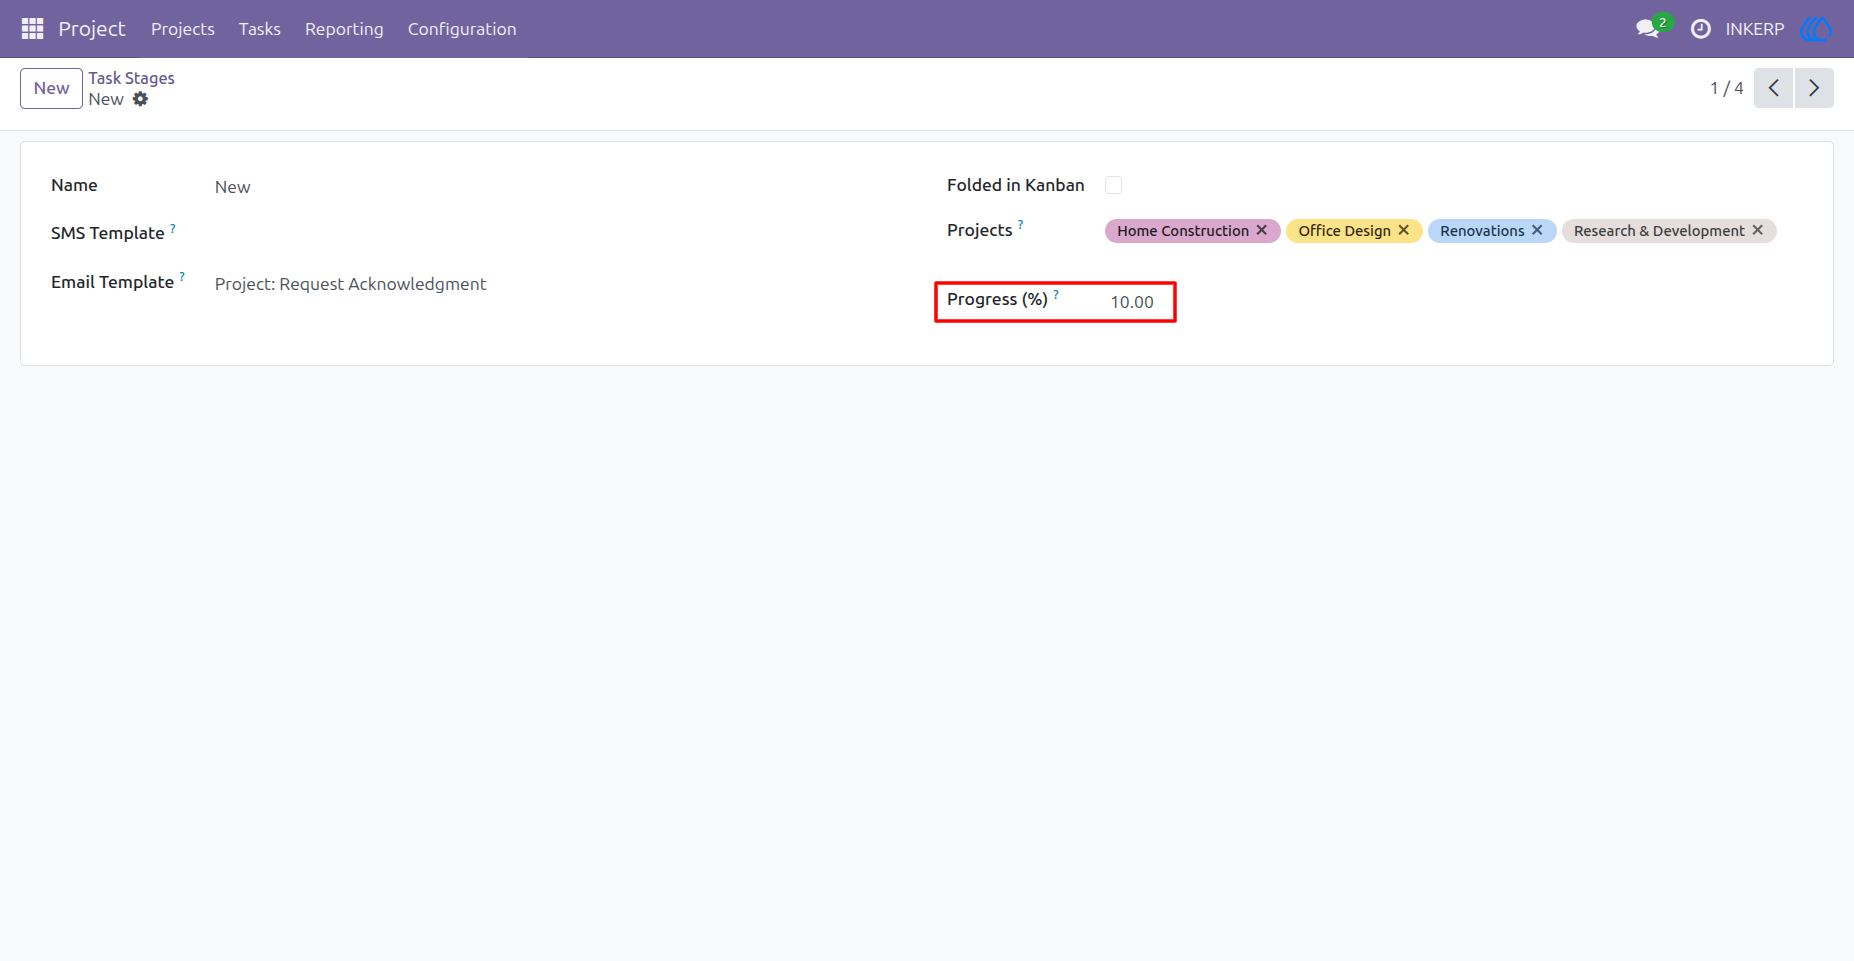Edit the Progress (%) value 10.00
This screenshot has width=1854, height=961.
tap(1132, 302)
